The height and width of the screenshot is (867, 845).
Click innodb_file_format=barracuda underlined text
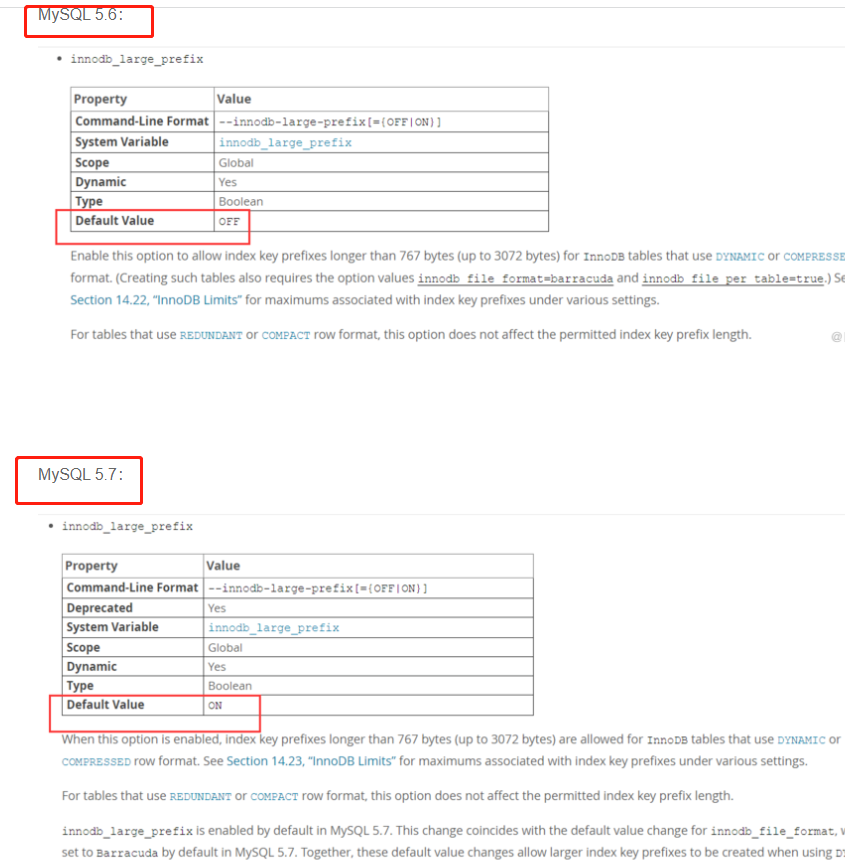pyautogui.click(x=515, y=279)
